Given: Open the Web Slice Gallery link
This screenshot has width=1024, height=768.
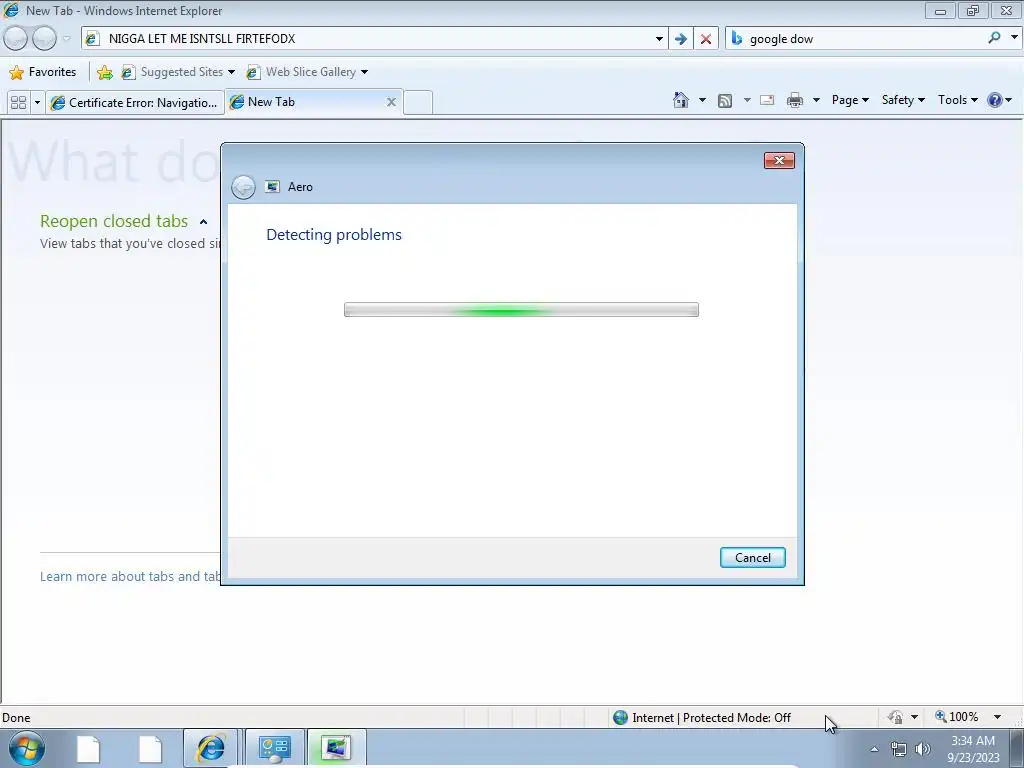Looking at the screenshot, I should click(x=302, y=72).
